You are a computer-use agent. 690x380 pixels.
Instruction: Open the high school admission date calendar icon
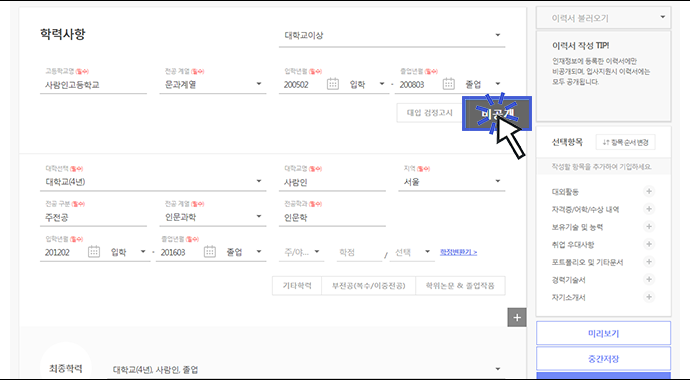pyautogui.click(x=333, y=84)
